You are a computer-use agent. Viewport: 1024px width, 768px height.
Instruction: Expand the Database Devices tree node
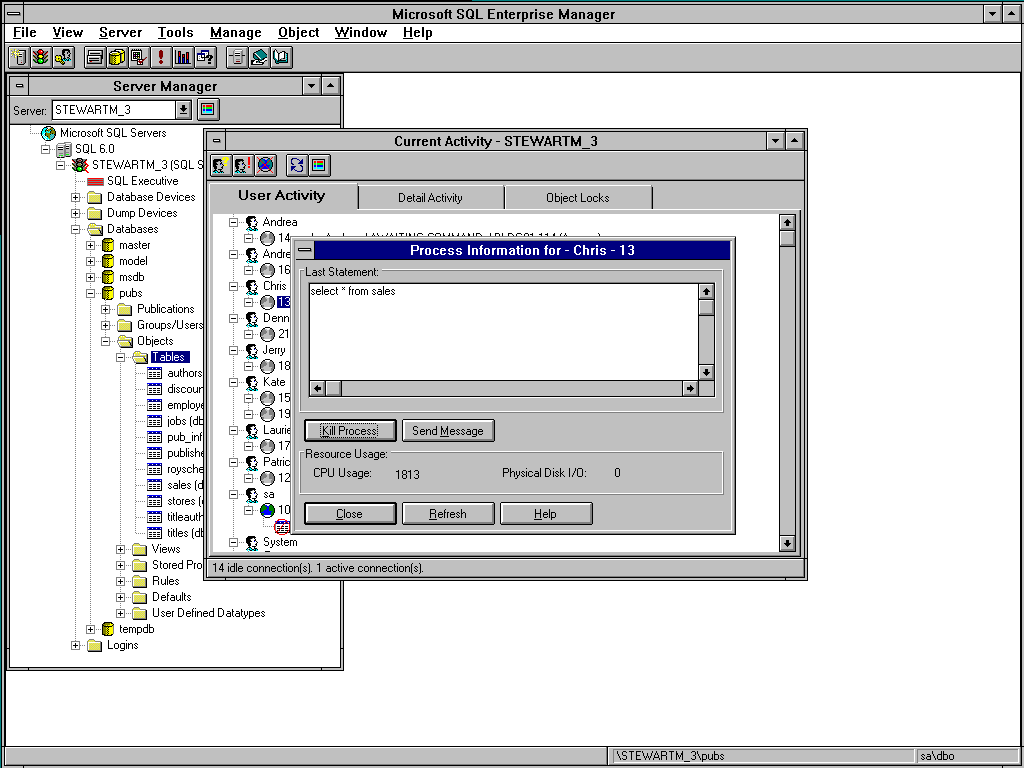76,197
